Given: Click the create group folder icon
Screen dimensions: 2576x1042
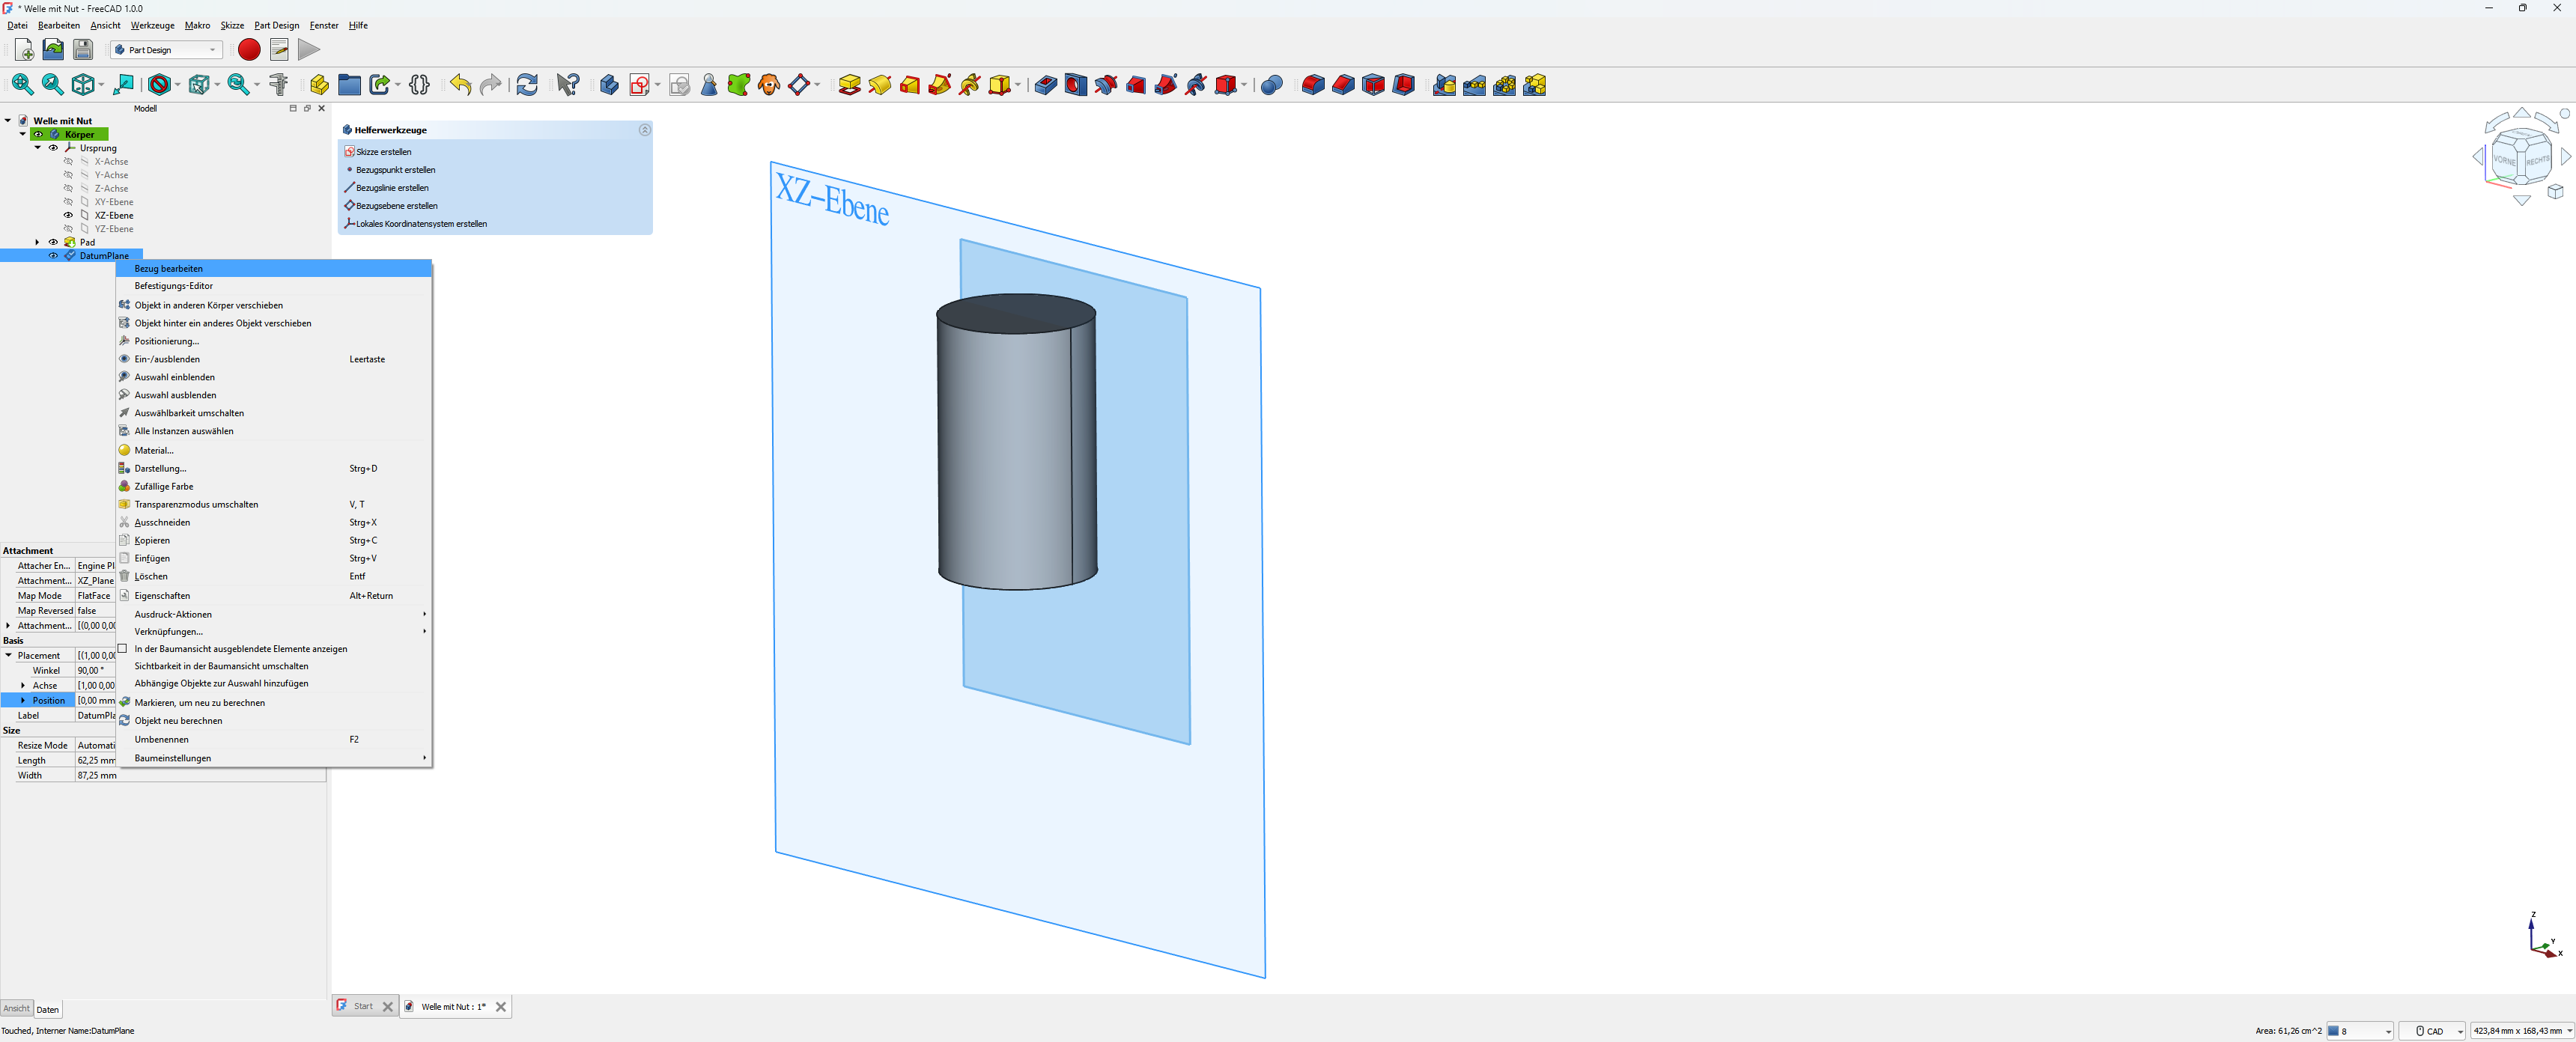Looking at the screenshot, I should [x=349, y=85].
